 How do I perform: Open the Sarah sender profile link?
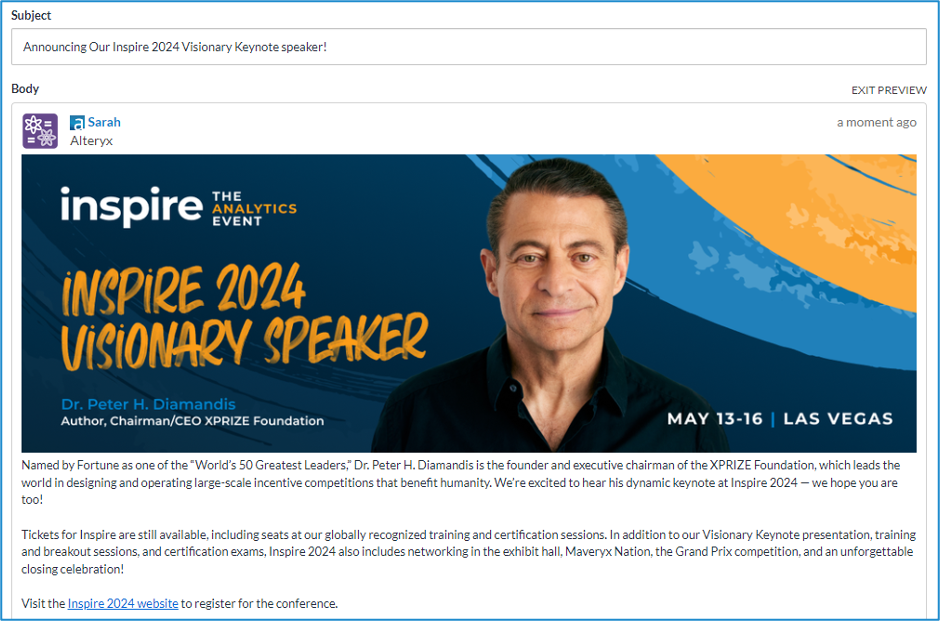tap(102, 121)
